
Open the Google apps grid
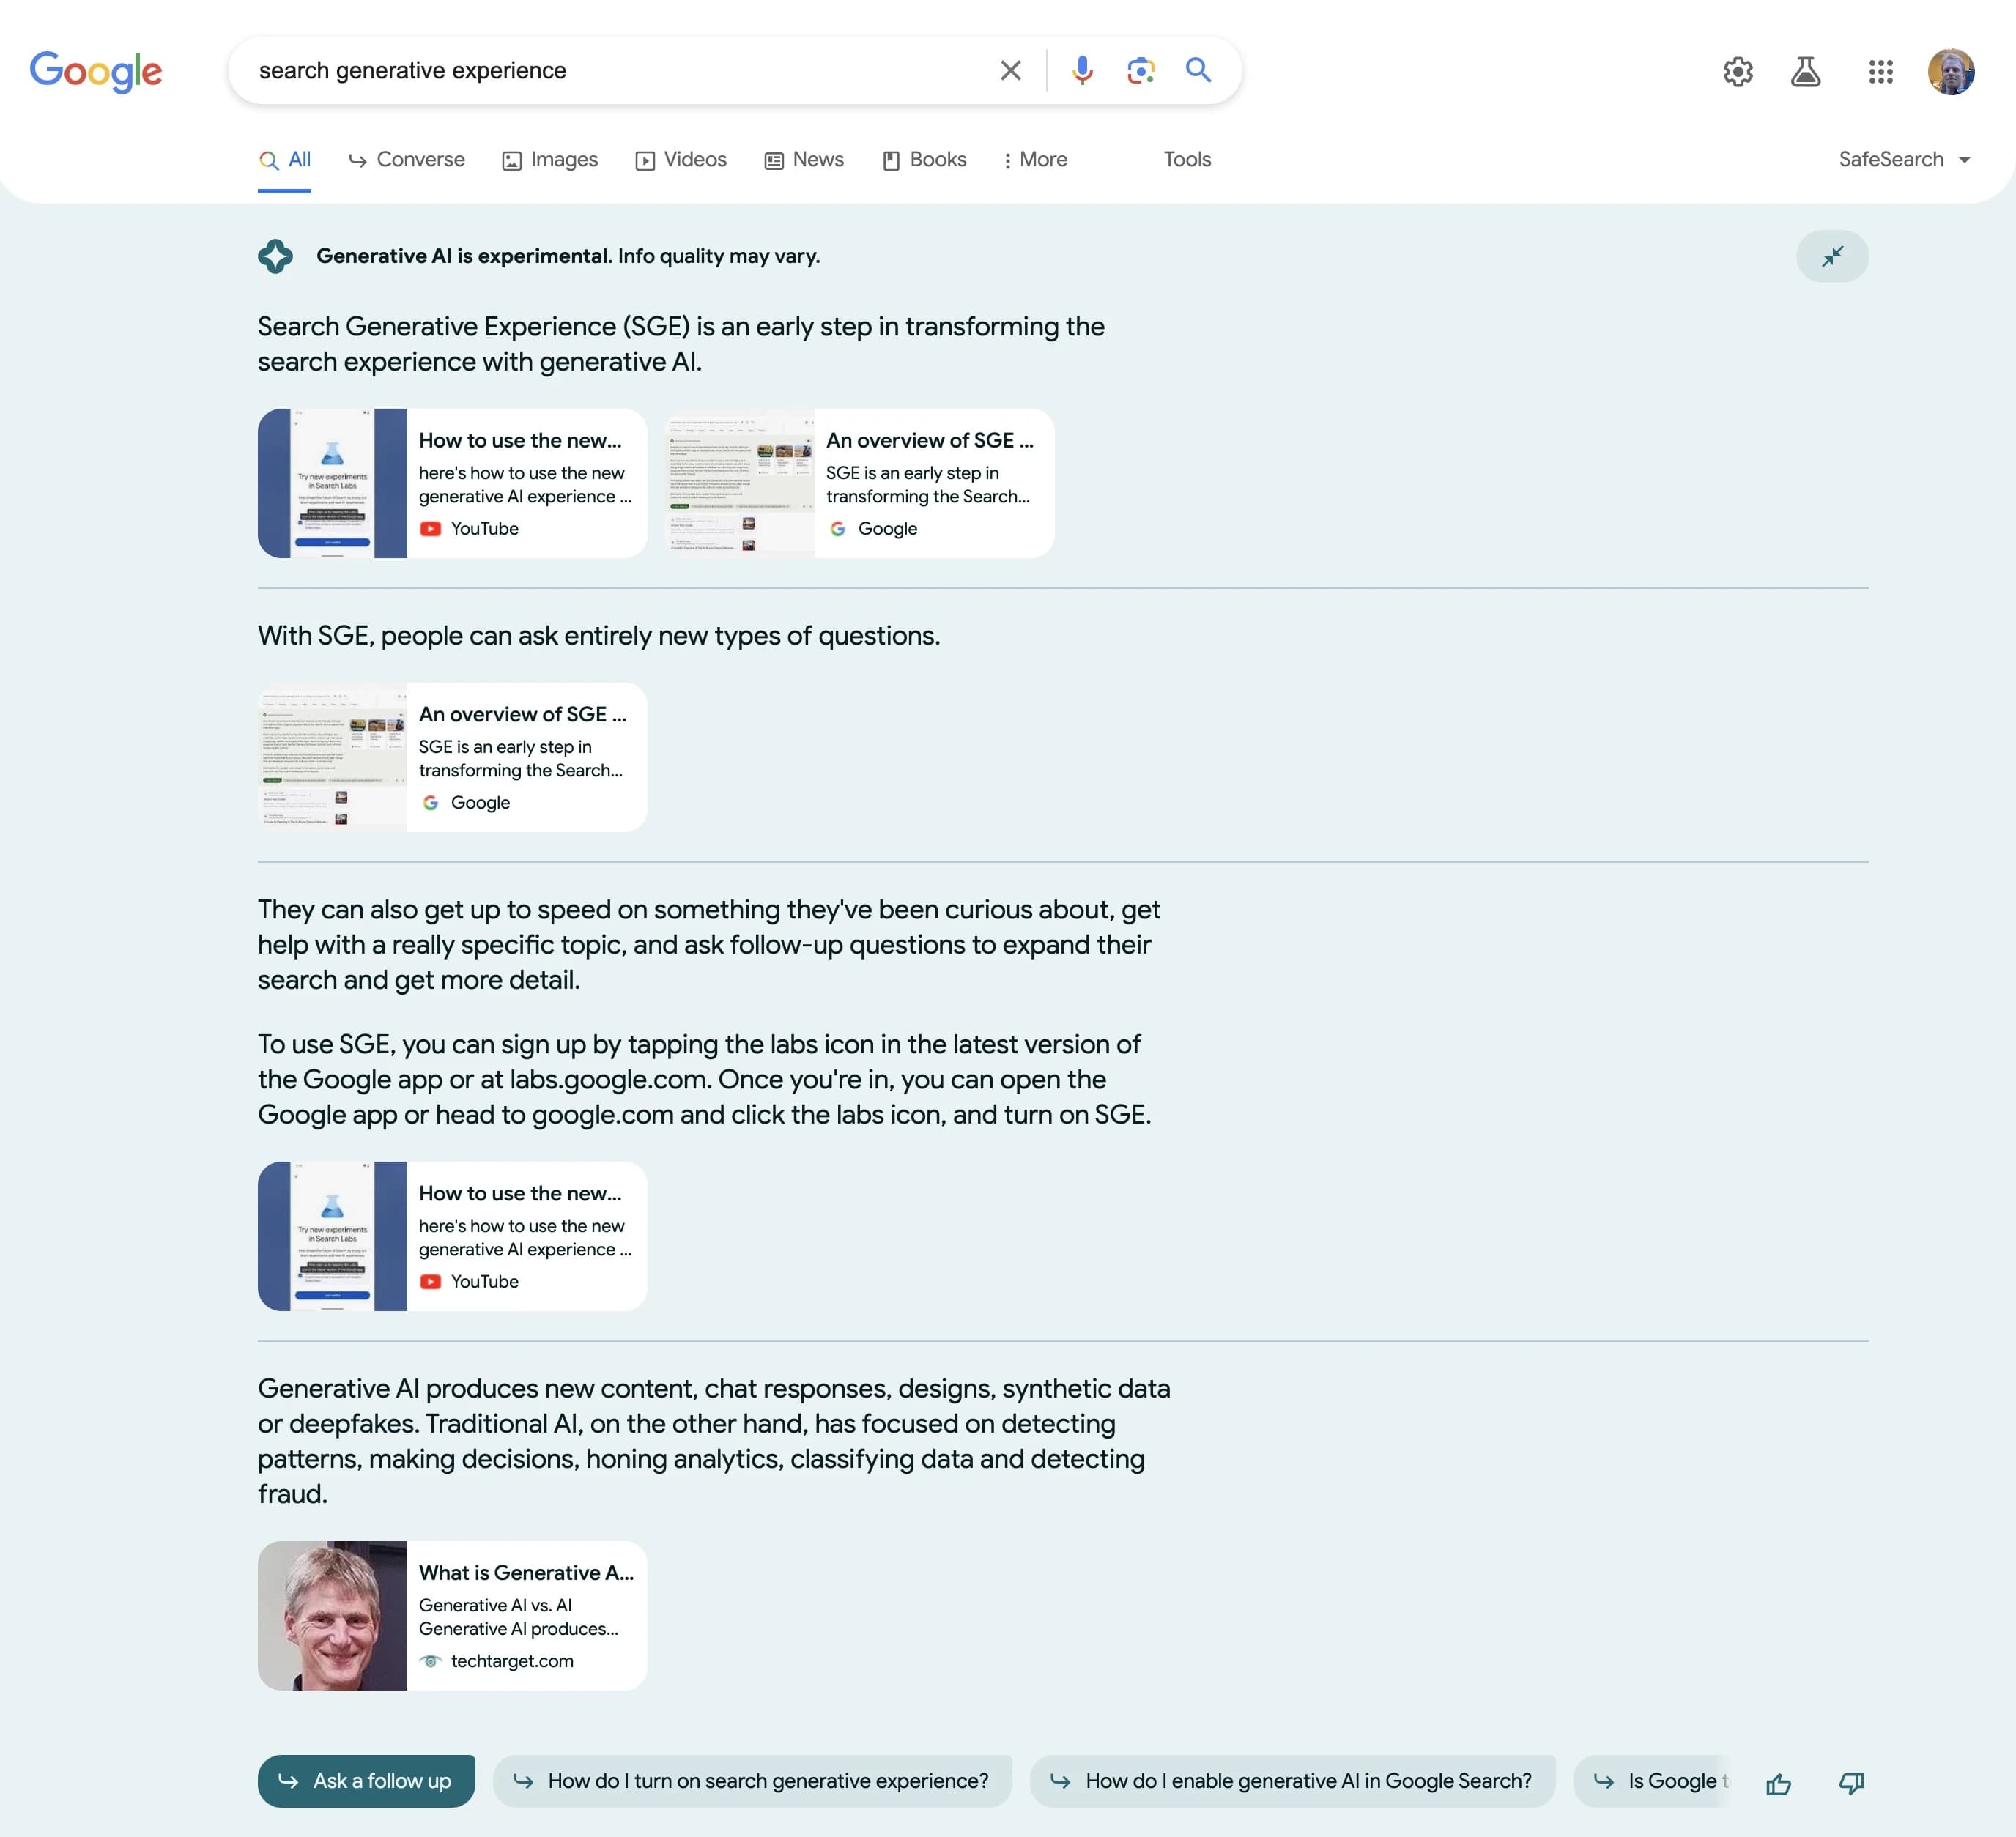(1879, 71)
